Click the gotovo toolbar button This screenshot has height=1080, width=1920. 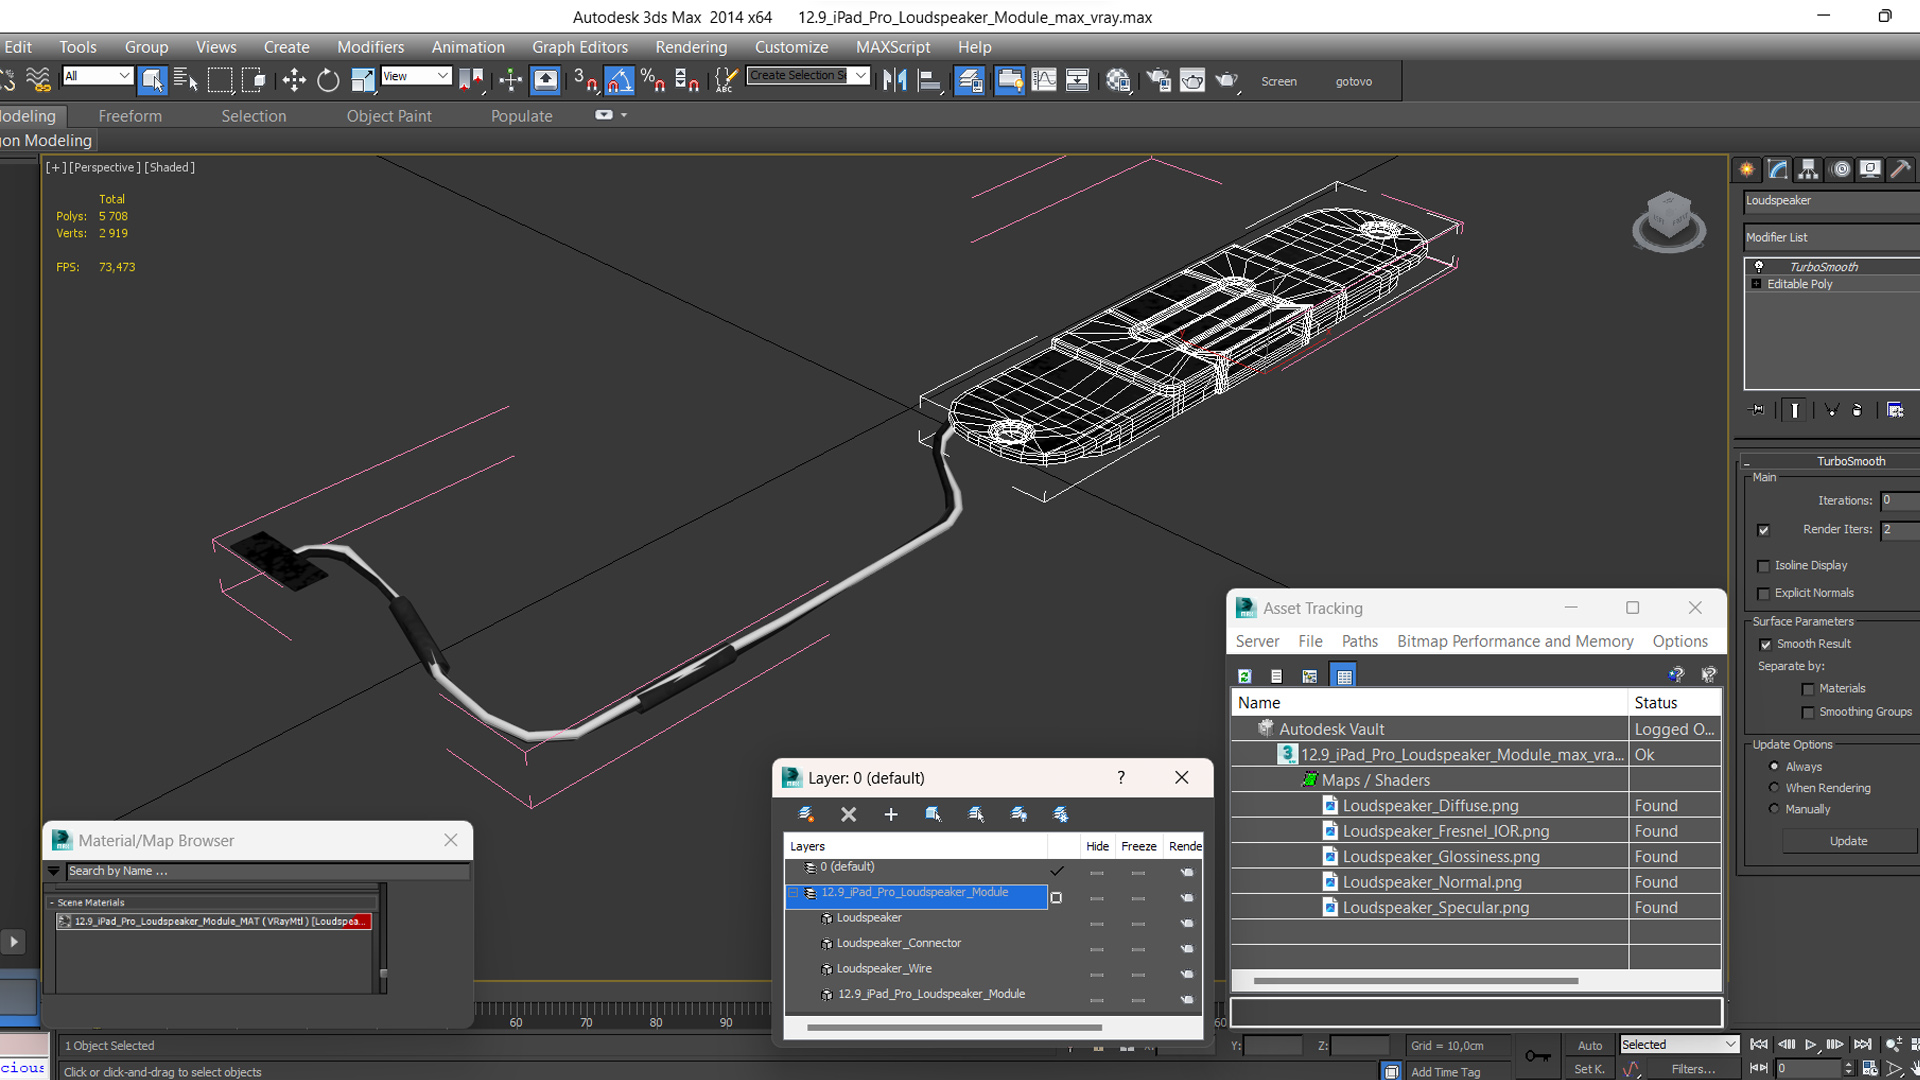pyautogui.click(x=1354, y=81)
